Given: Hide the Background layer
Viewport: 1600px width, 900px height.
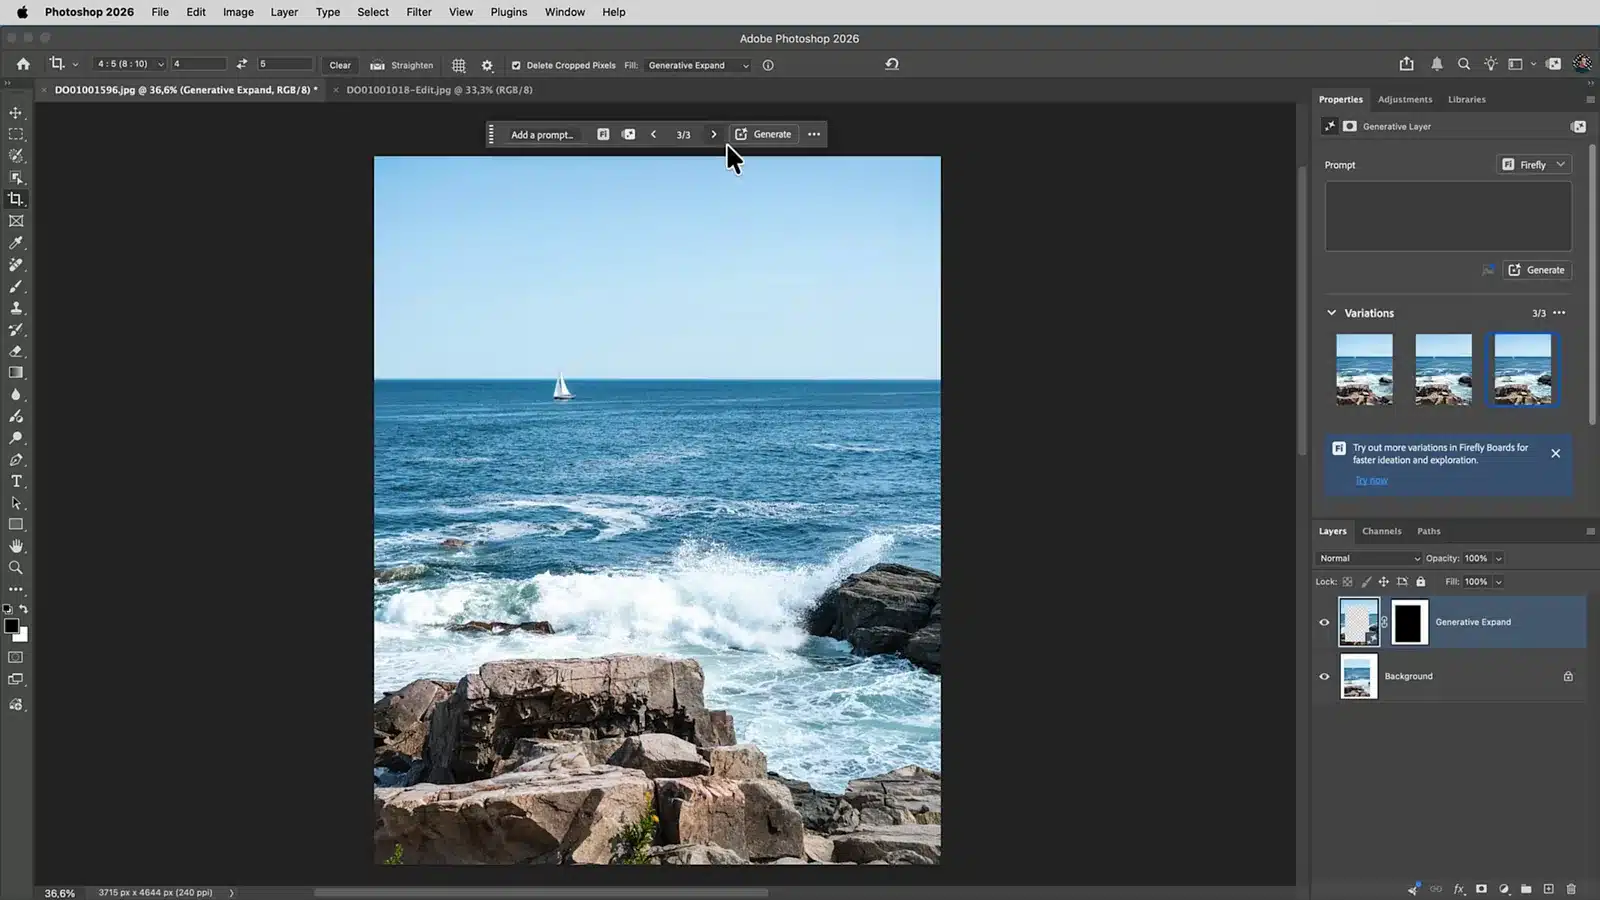Looking at the screenshot, I should [x=1325, y=676].
